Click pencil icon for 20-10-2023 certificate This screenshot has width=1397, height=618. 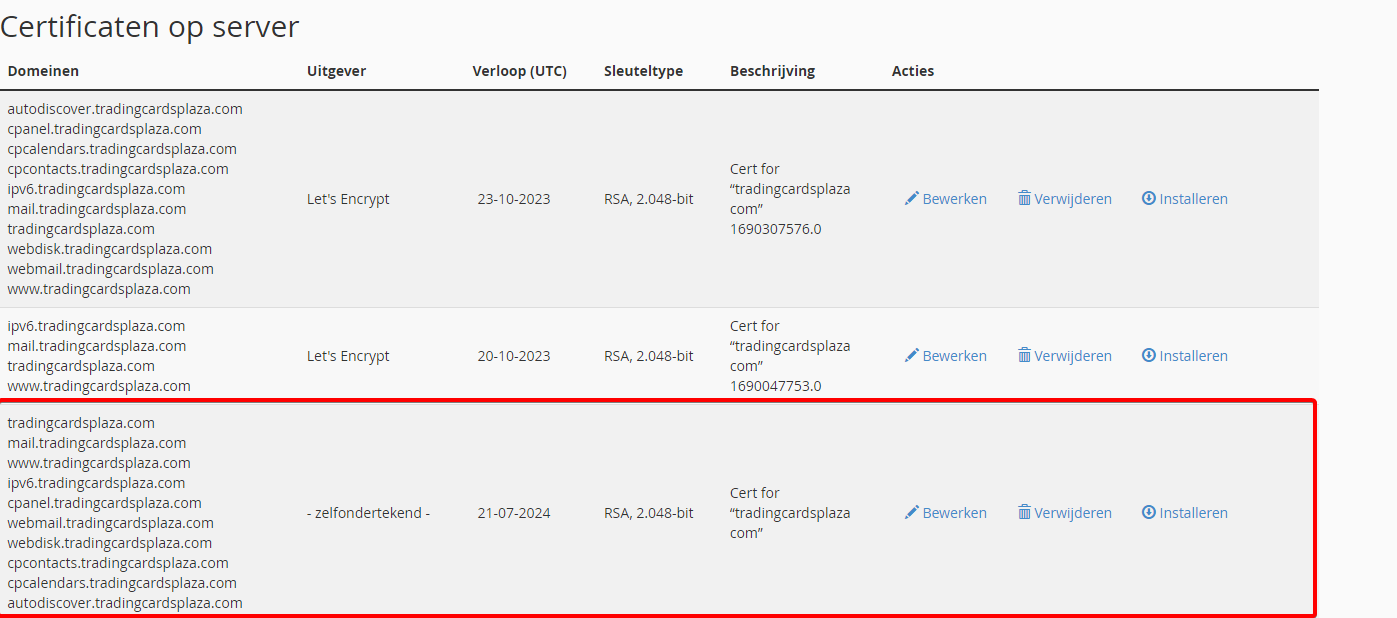coord(911,356)
